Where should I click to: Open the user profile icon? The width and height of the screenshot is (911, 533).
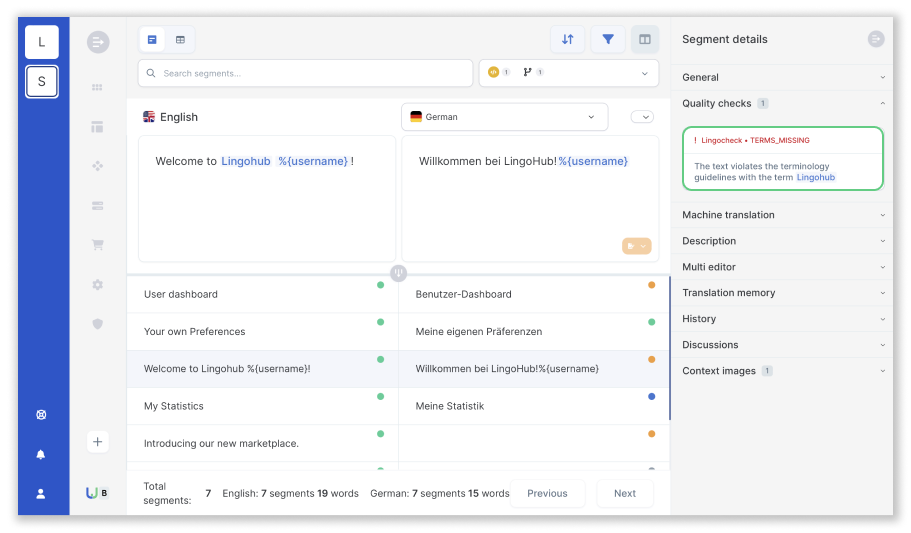point(41,494)
